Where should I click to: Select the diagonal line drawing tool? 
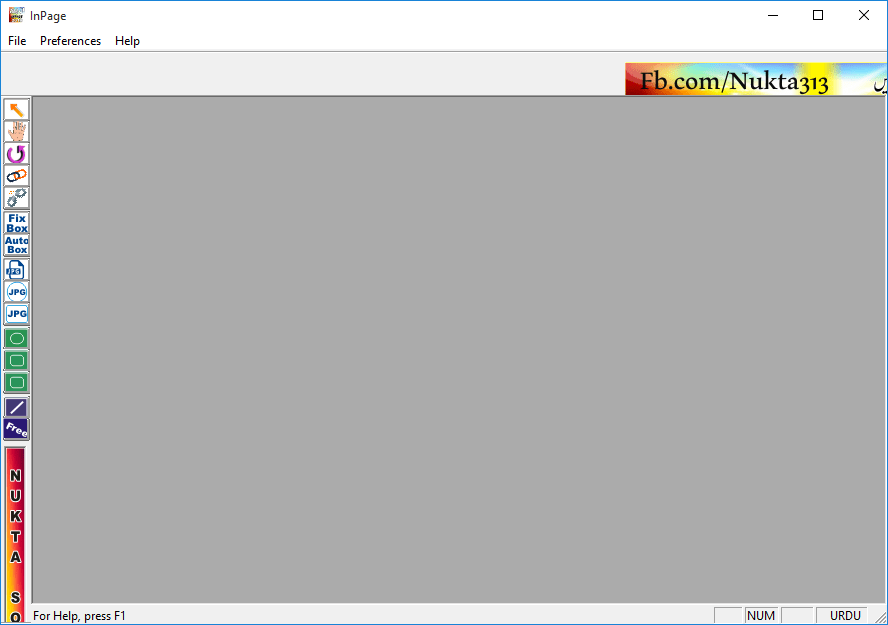click(17, 407)
